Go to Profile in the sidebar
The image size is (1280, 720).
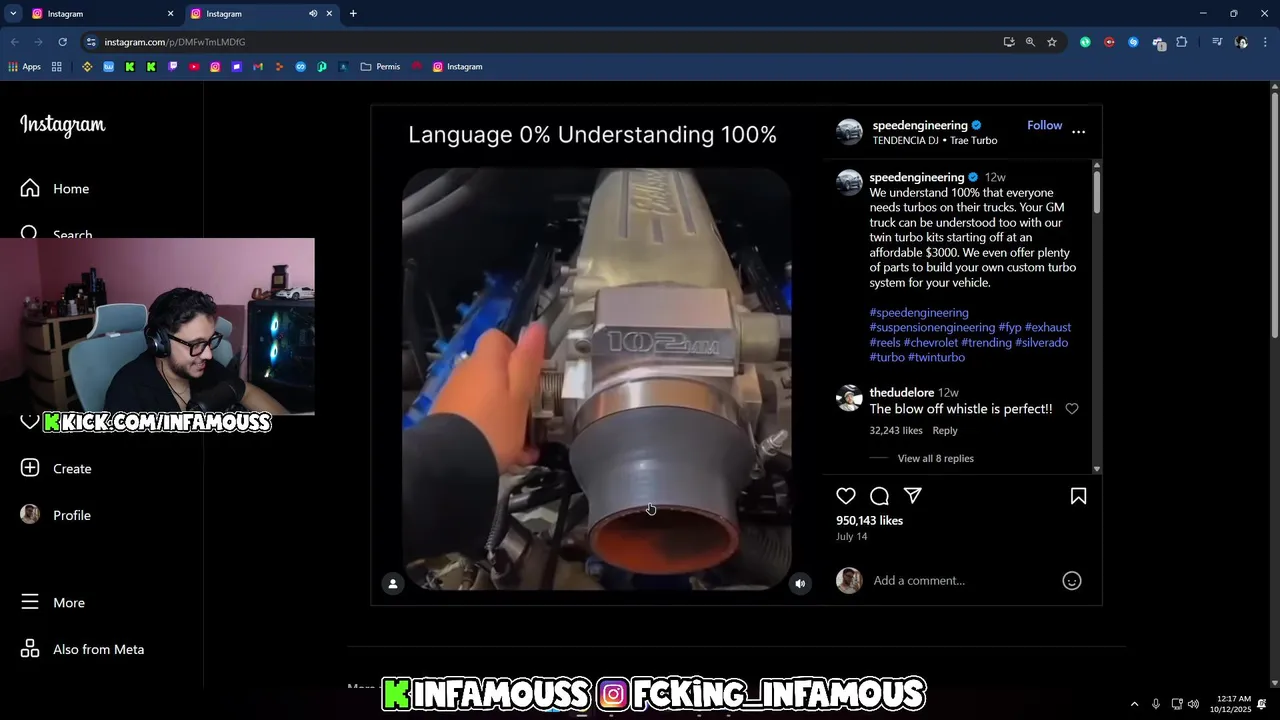57,515
